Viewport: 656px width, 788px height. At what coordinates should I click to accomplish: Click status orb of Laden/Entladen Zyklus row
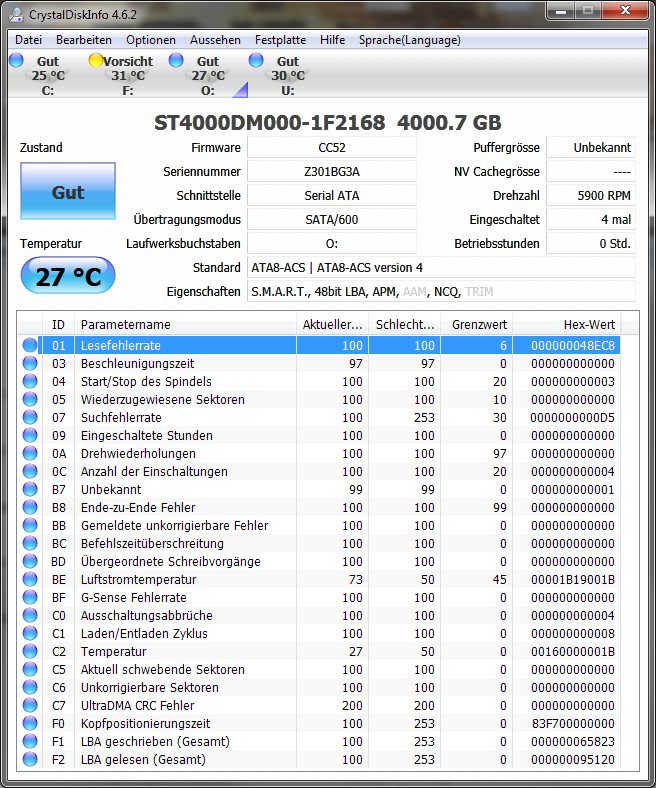tap(30, 634)
